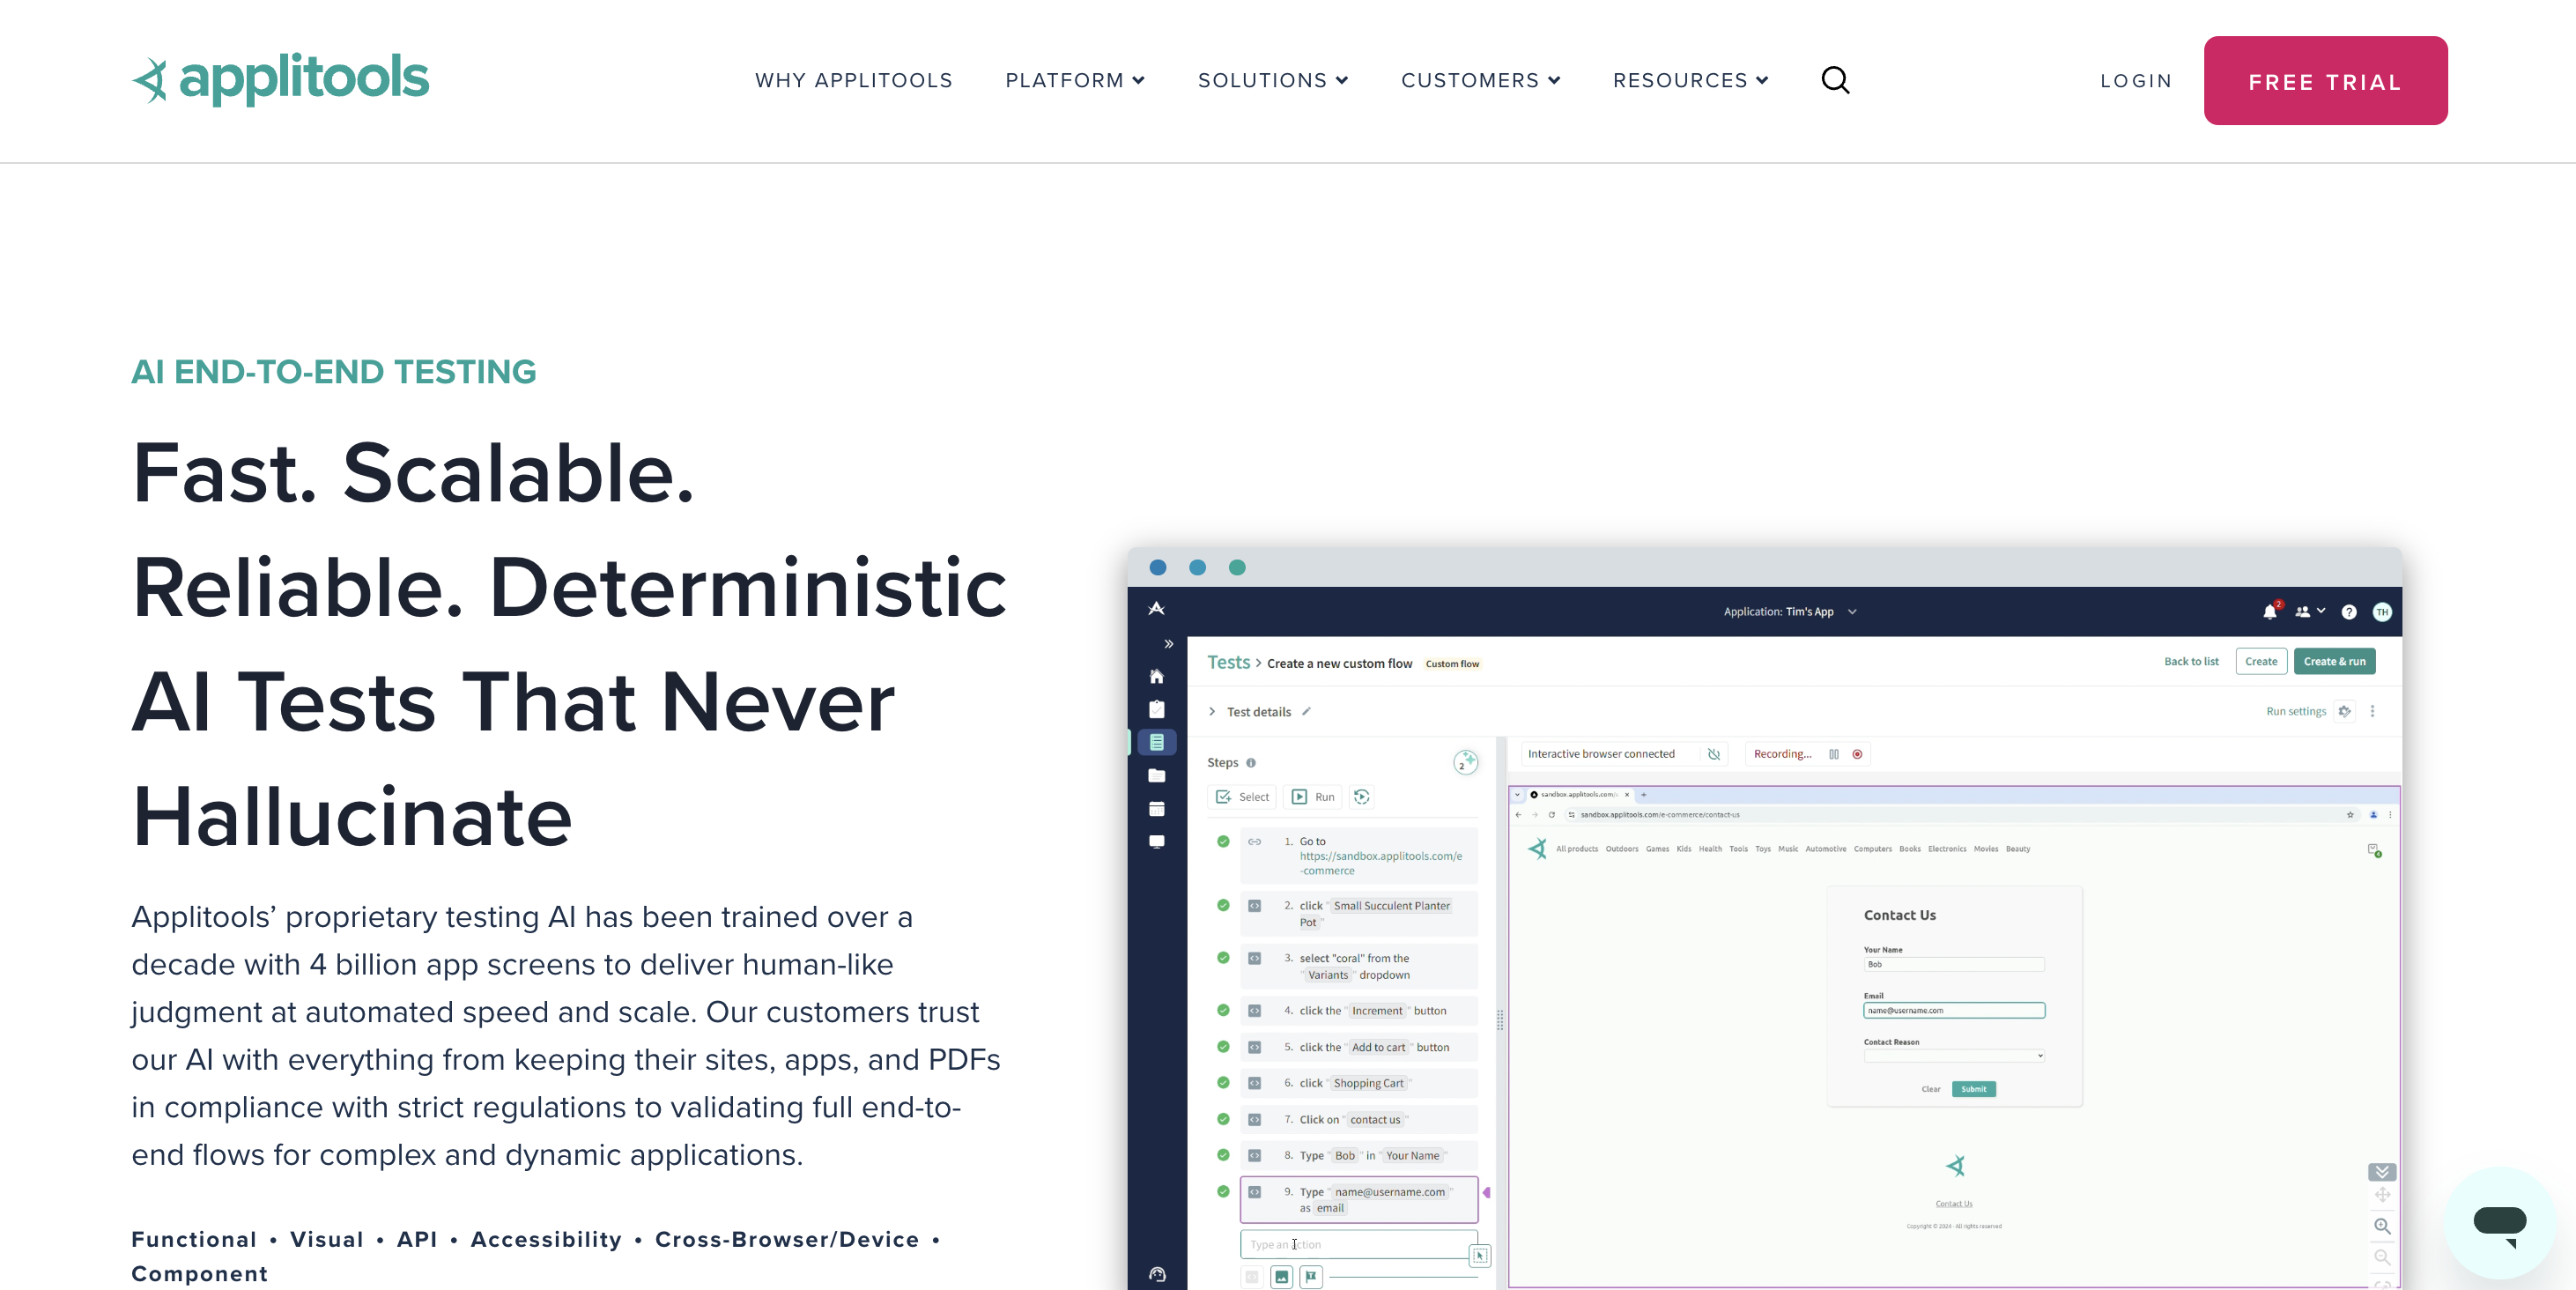
Task: Click the Create & run button
Action: pos(2334,661)
